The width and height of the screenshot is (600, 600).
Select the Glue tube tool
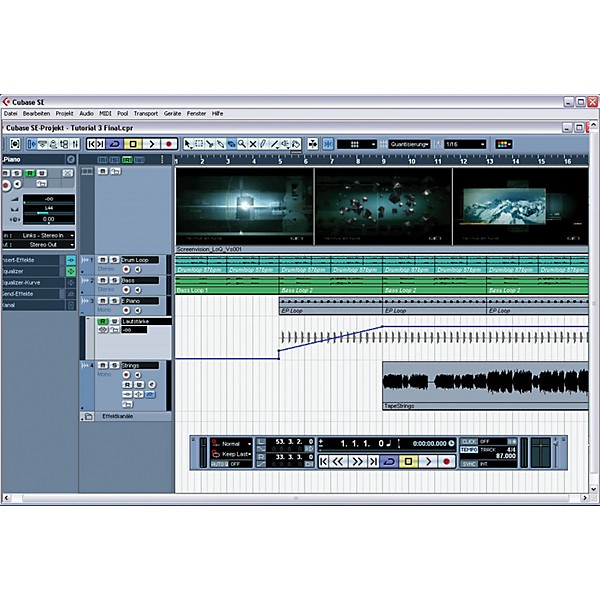(220, 144)
